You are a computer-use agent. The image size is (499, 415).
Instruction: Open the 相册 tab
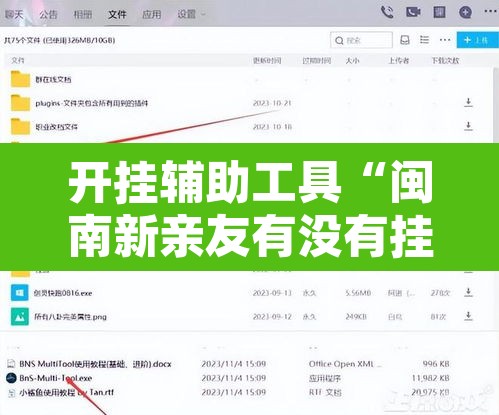tap(83, 14)
